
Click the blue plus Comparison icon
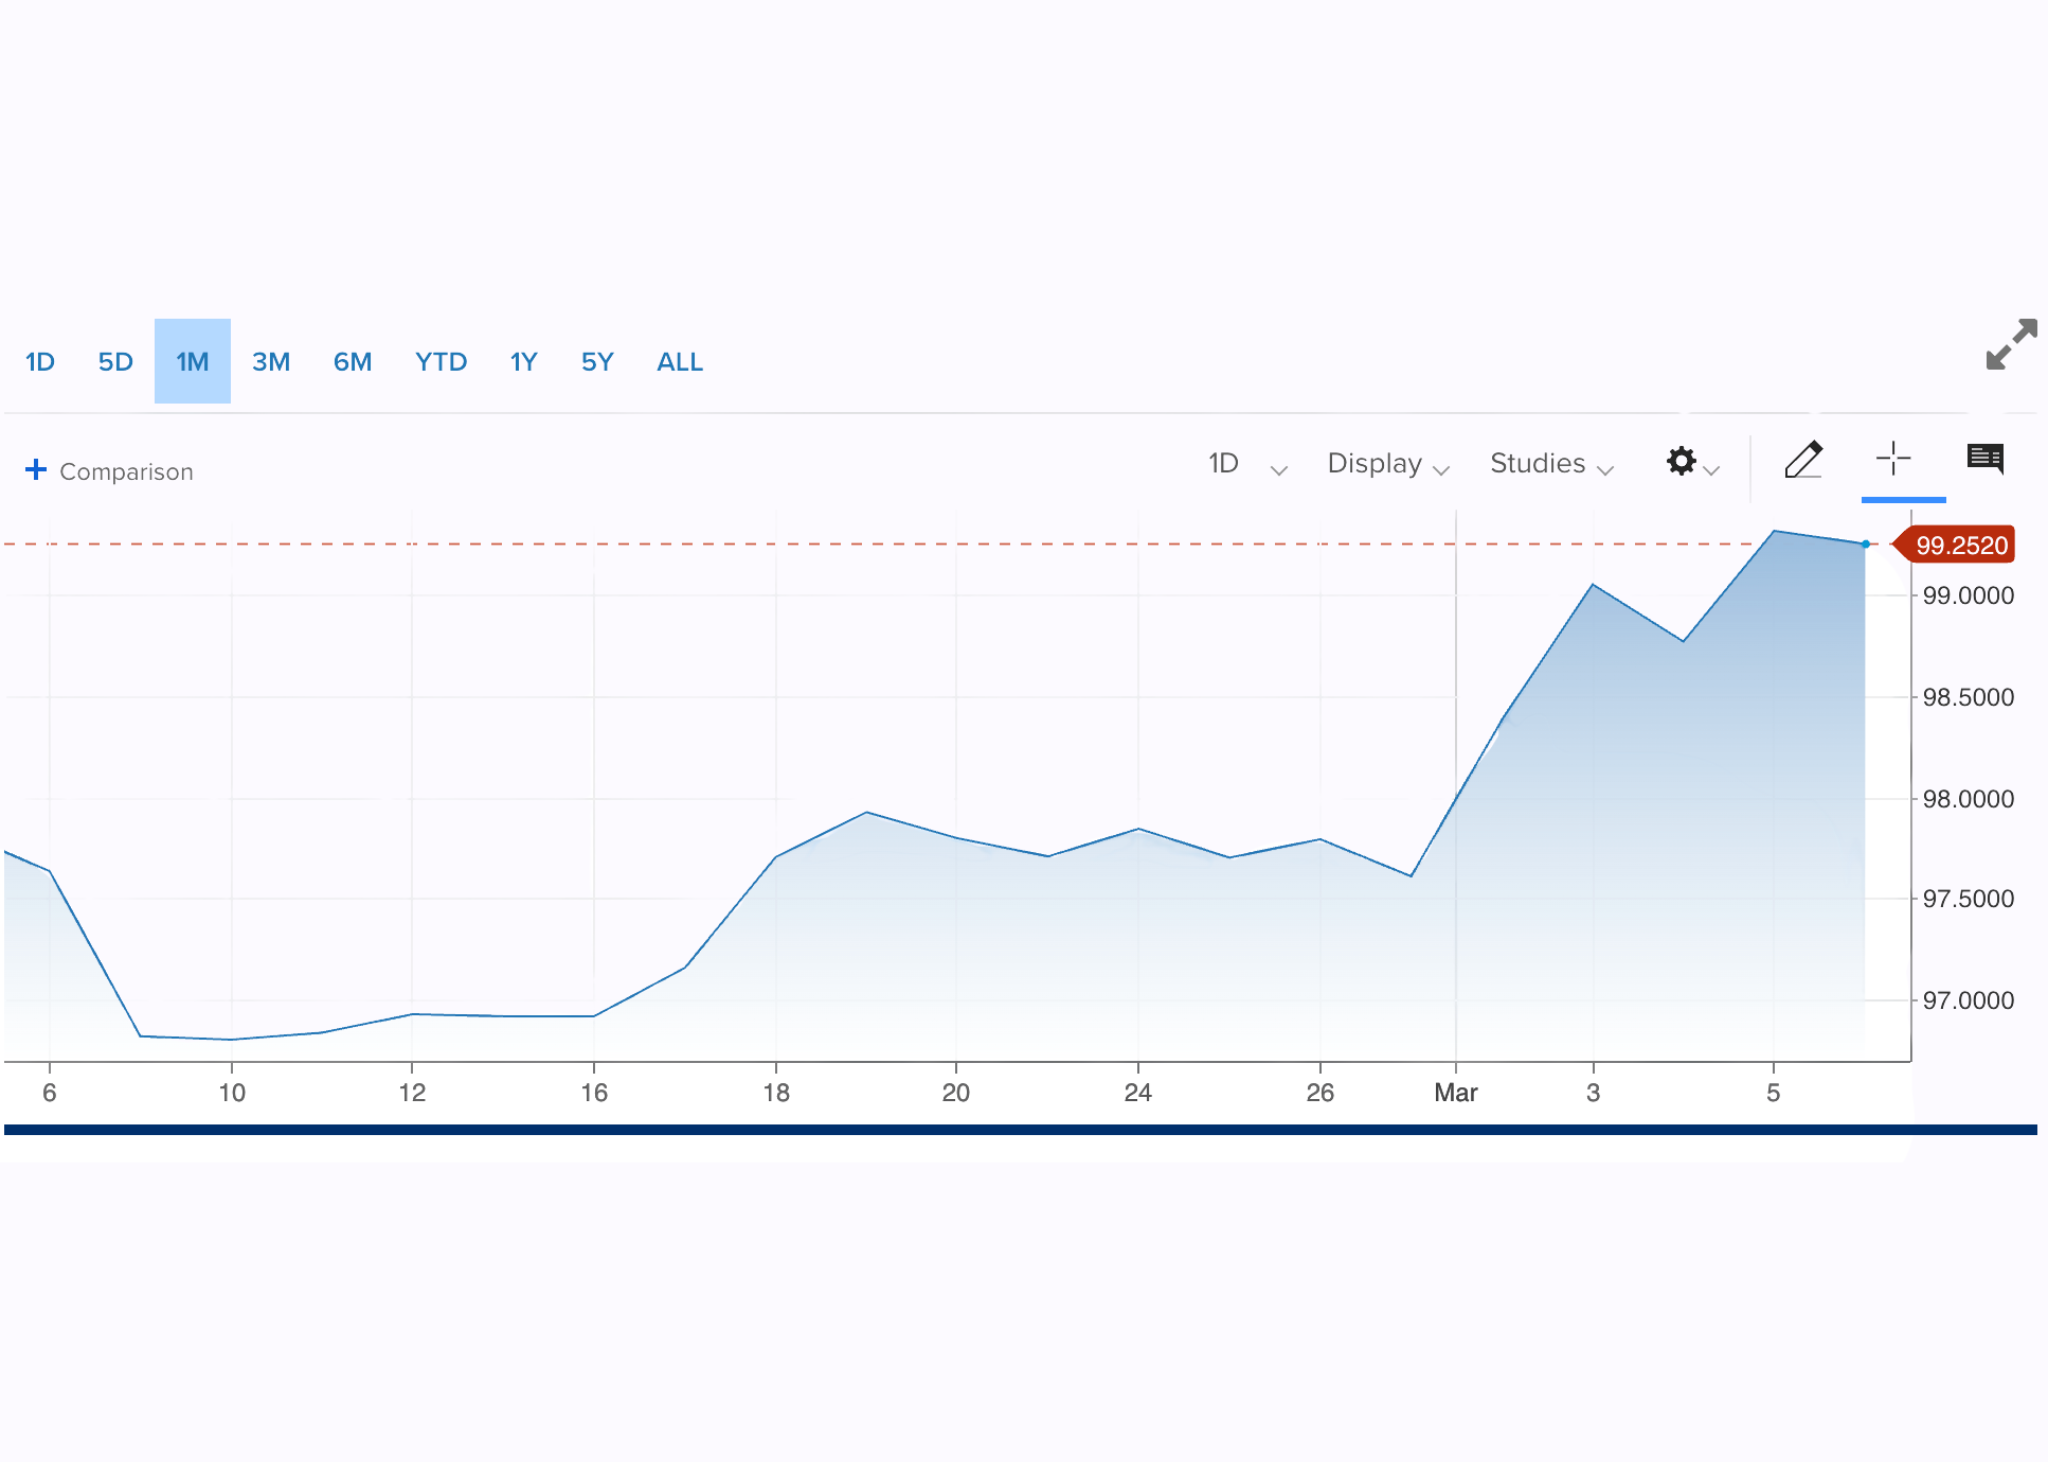[36, 470]
